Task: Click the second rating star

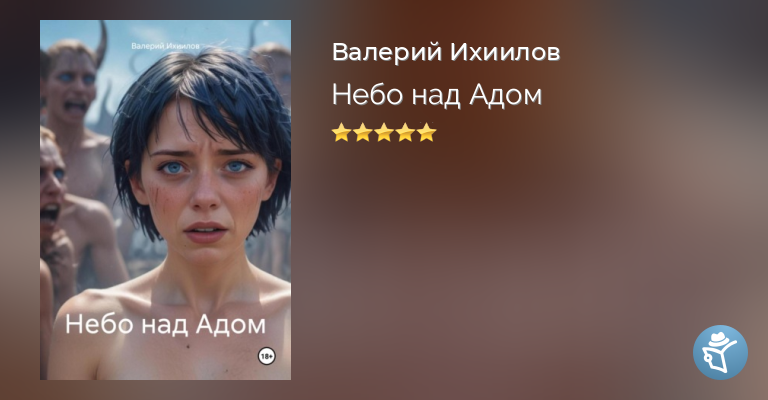Action: pyautogui.click(x=362, y=132)
